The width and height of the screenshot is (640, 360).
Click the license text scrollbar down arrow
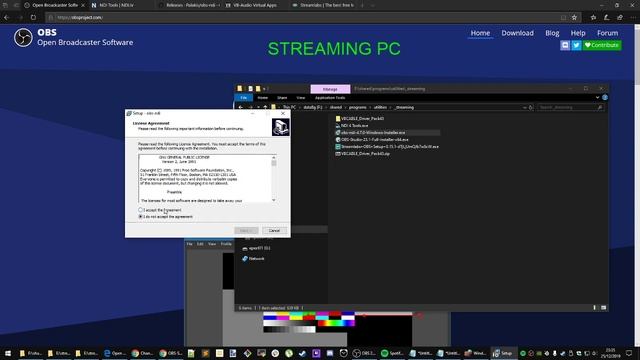(273, 200)
